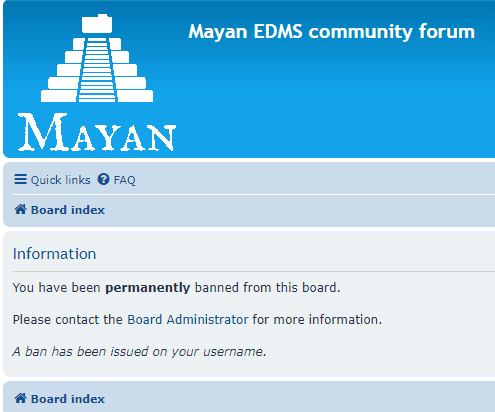This screenshot has height=412, width=495.
Task: Click the 'You have been' banned sentence
Action: [x=176, y=288]
